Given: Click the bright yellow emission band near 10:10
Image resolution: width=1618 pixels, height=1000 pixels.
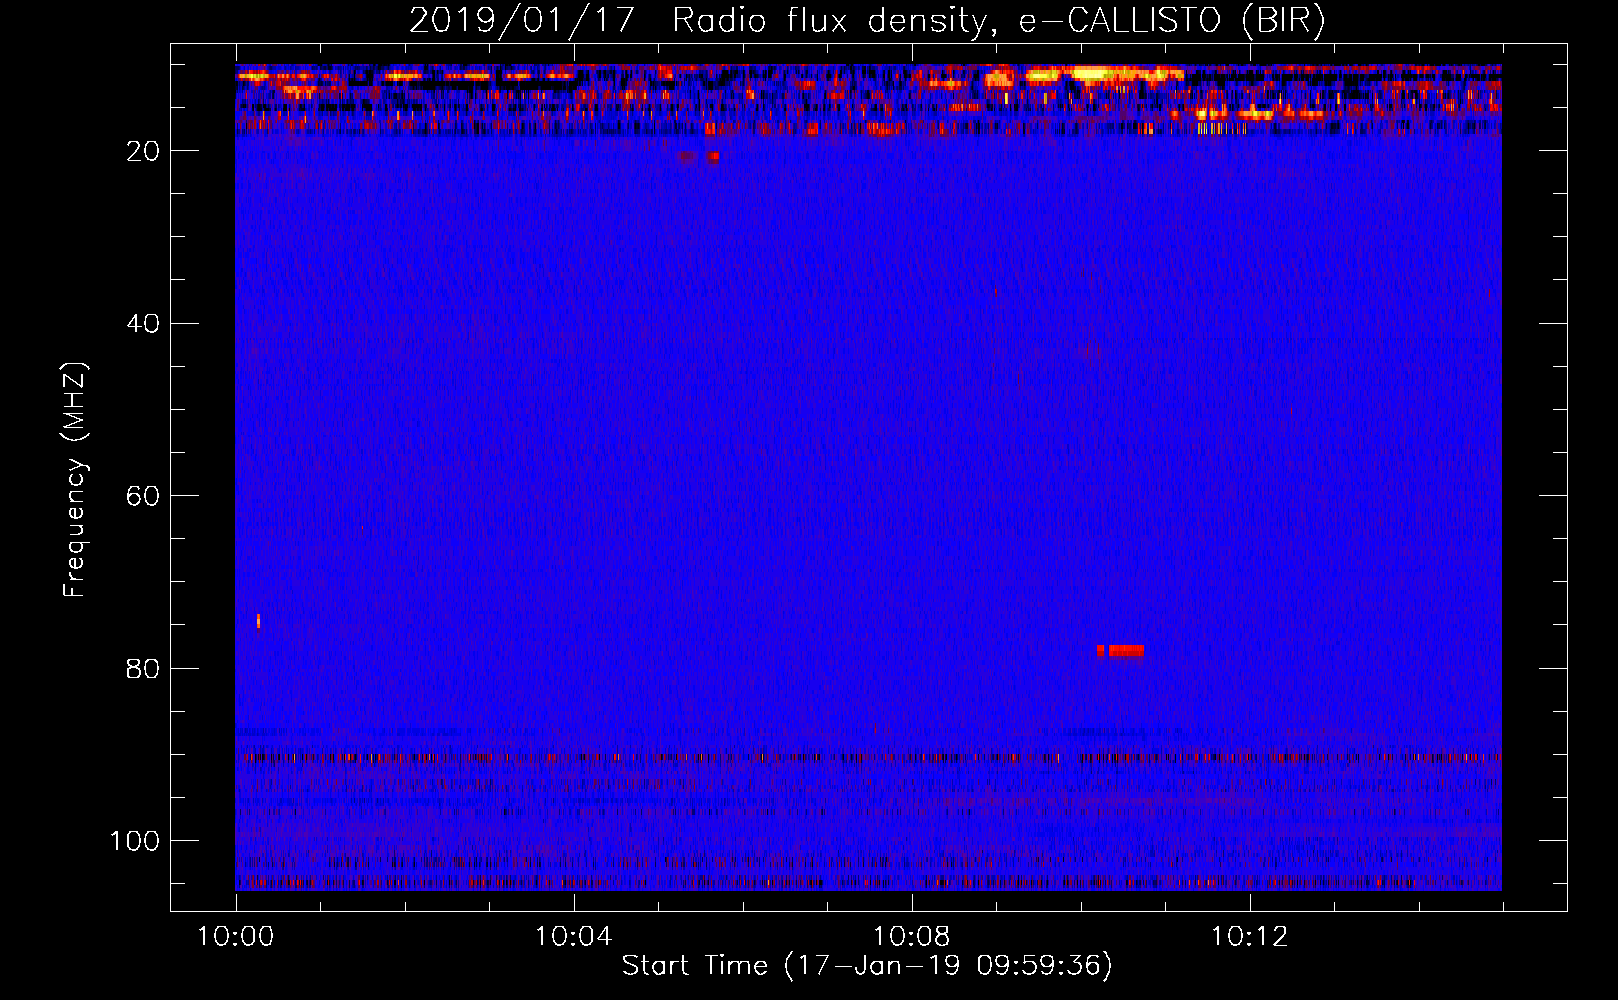Looking at the screenshot, I should click(1104, 73).
